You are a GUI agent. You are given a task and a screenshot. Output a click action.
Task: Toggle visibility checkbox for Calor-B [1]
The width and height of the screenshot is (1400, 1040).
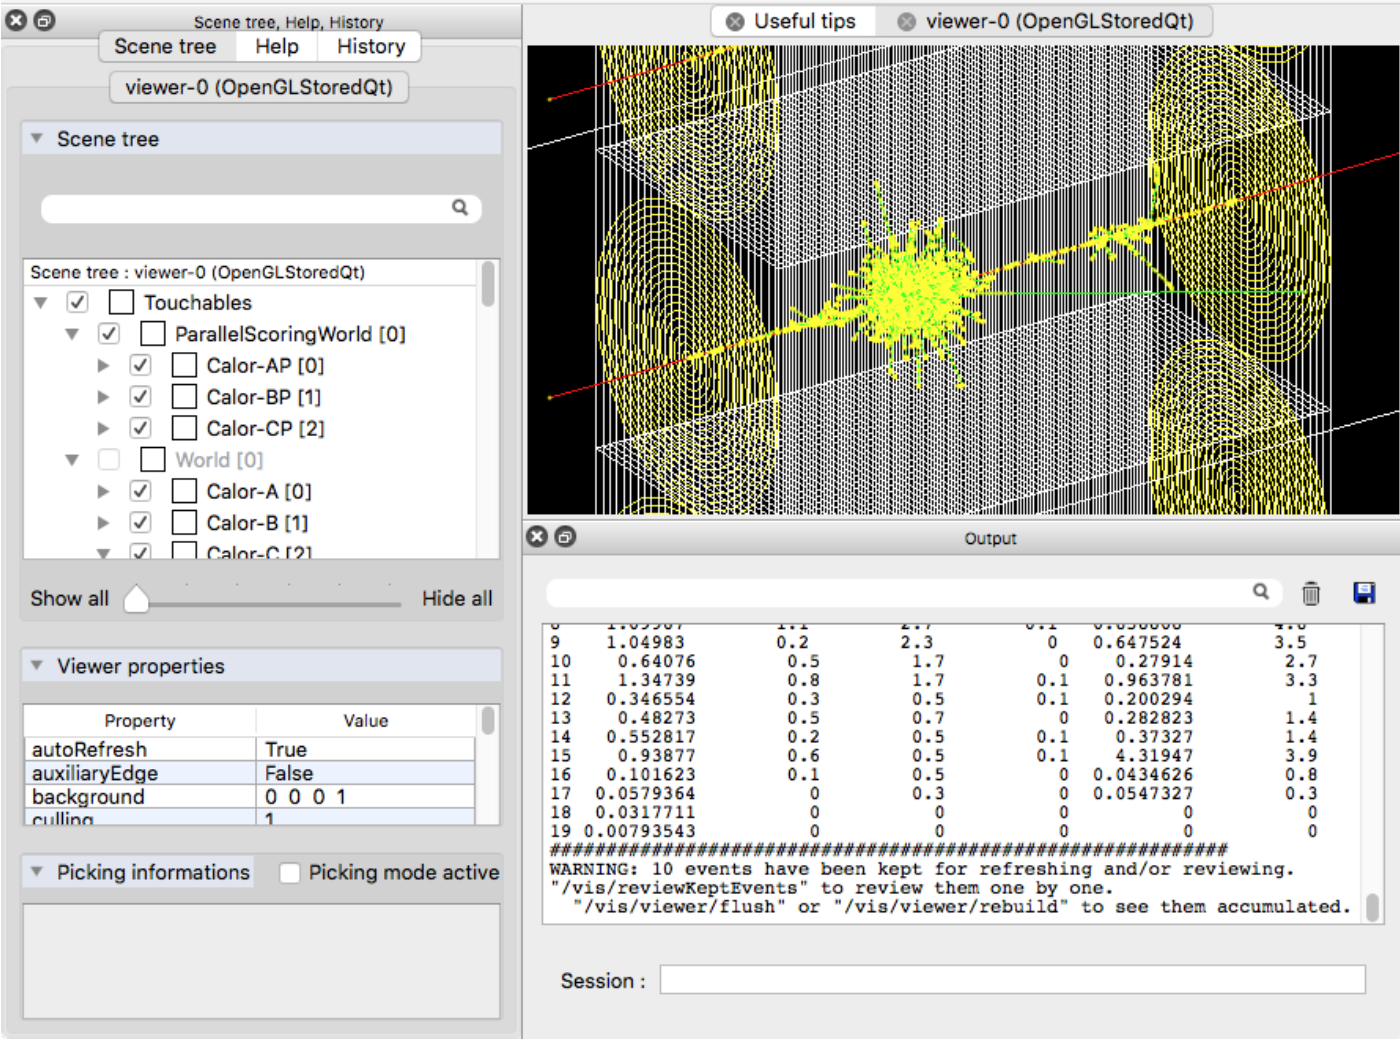(140, 523)
